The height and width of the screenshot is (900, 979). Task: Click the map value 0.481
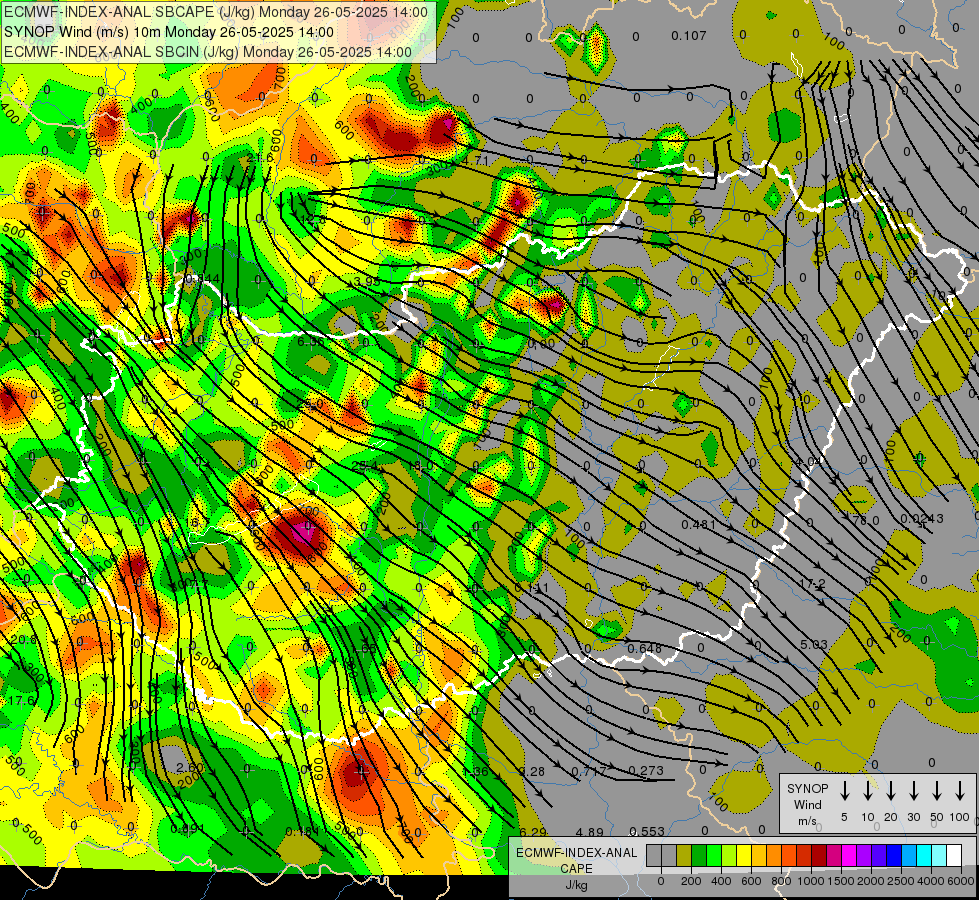(x=699, y=524)
